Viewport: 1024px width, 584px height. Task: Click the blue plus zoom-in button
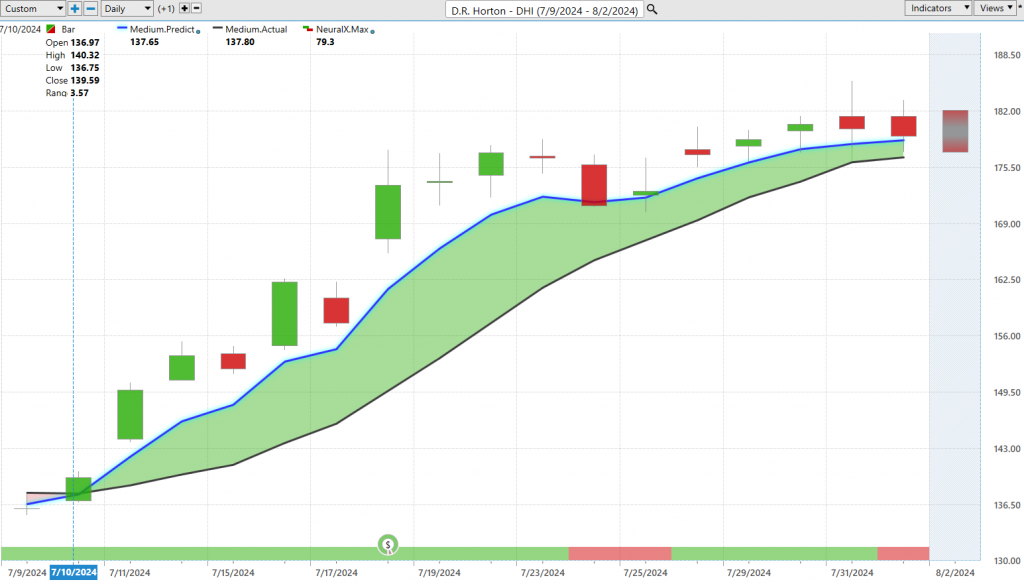(75, 8)
